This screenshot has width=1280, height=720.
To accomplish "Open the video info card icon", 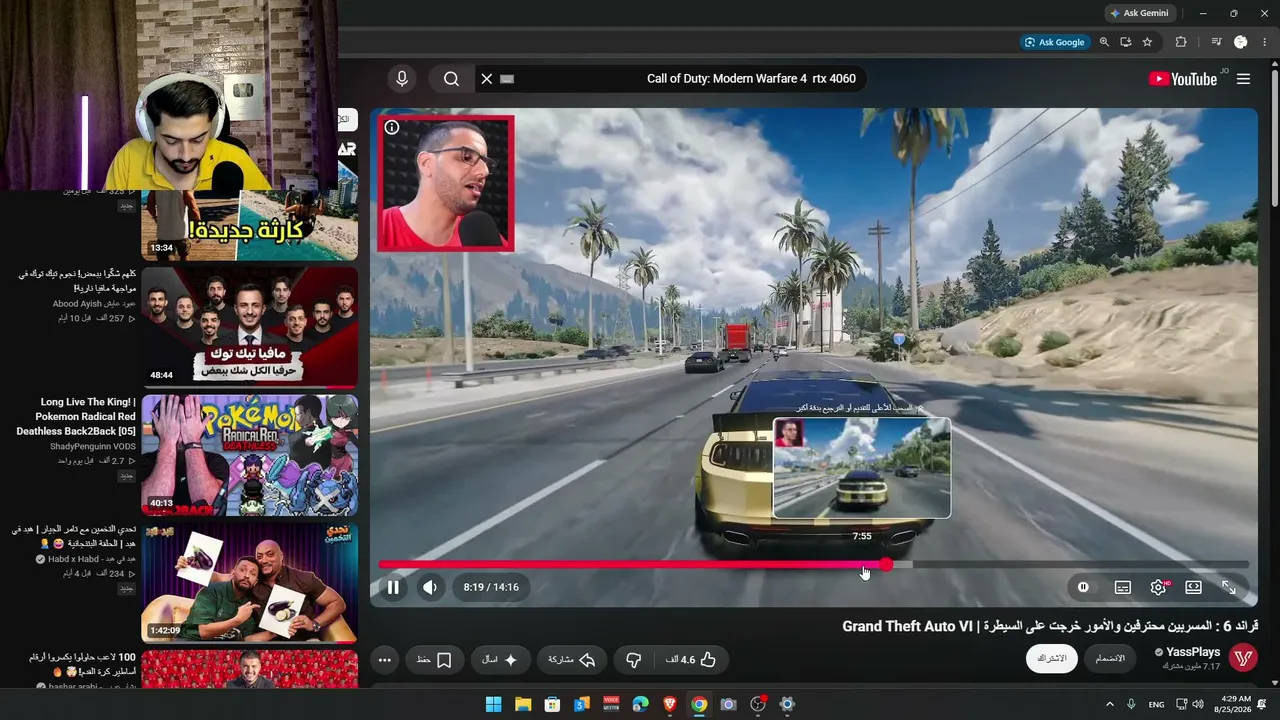I will point(392,128).
